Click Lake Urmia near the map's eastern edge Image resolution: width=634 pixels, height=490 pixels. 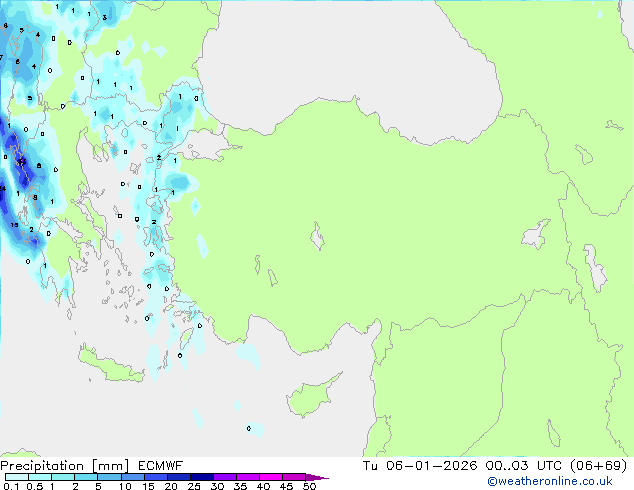[x=596, y=265]
